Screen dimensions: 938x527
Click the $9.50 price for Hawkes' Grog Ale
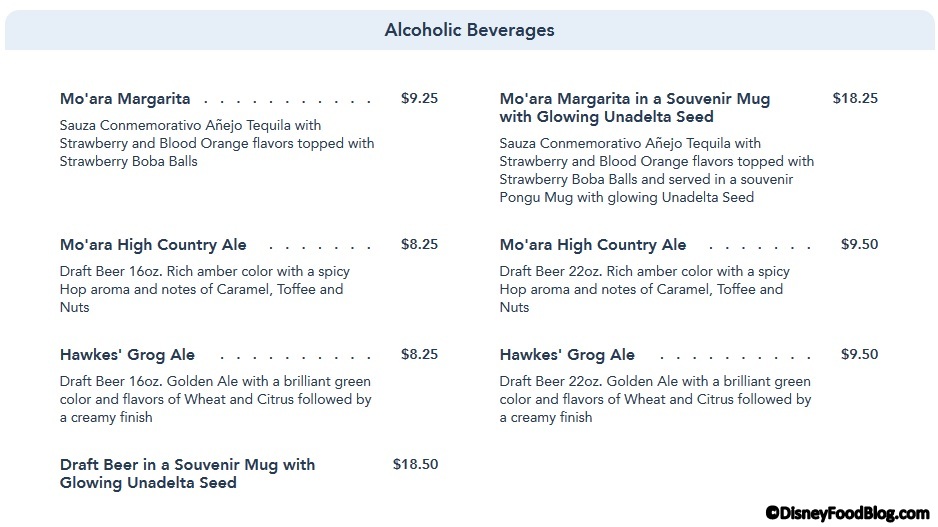pos(859,354)
